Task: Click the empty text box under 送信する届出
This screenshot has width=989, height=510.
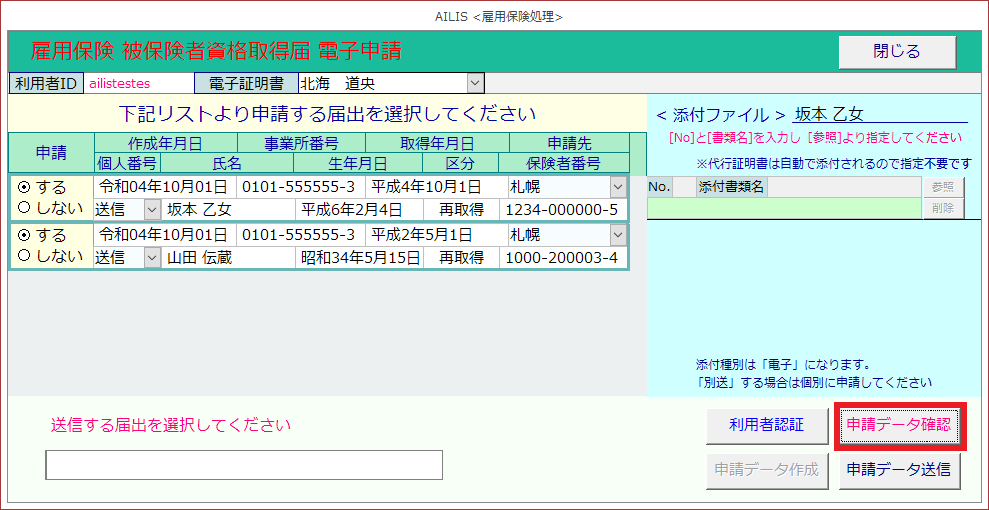Action: pyautogui.click(x=244, y=465)
